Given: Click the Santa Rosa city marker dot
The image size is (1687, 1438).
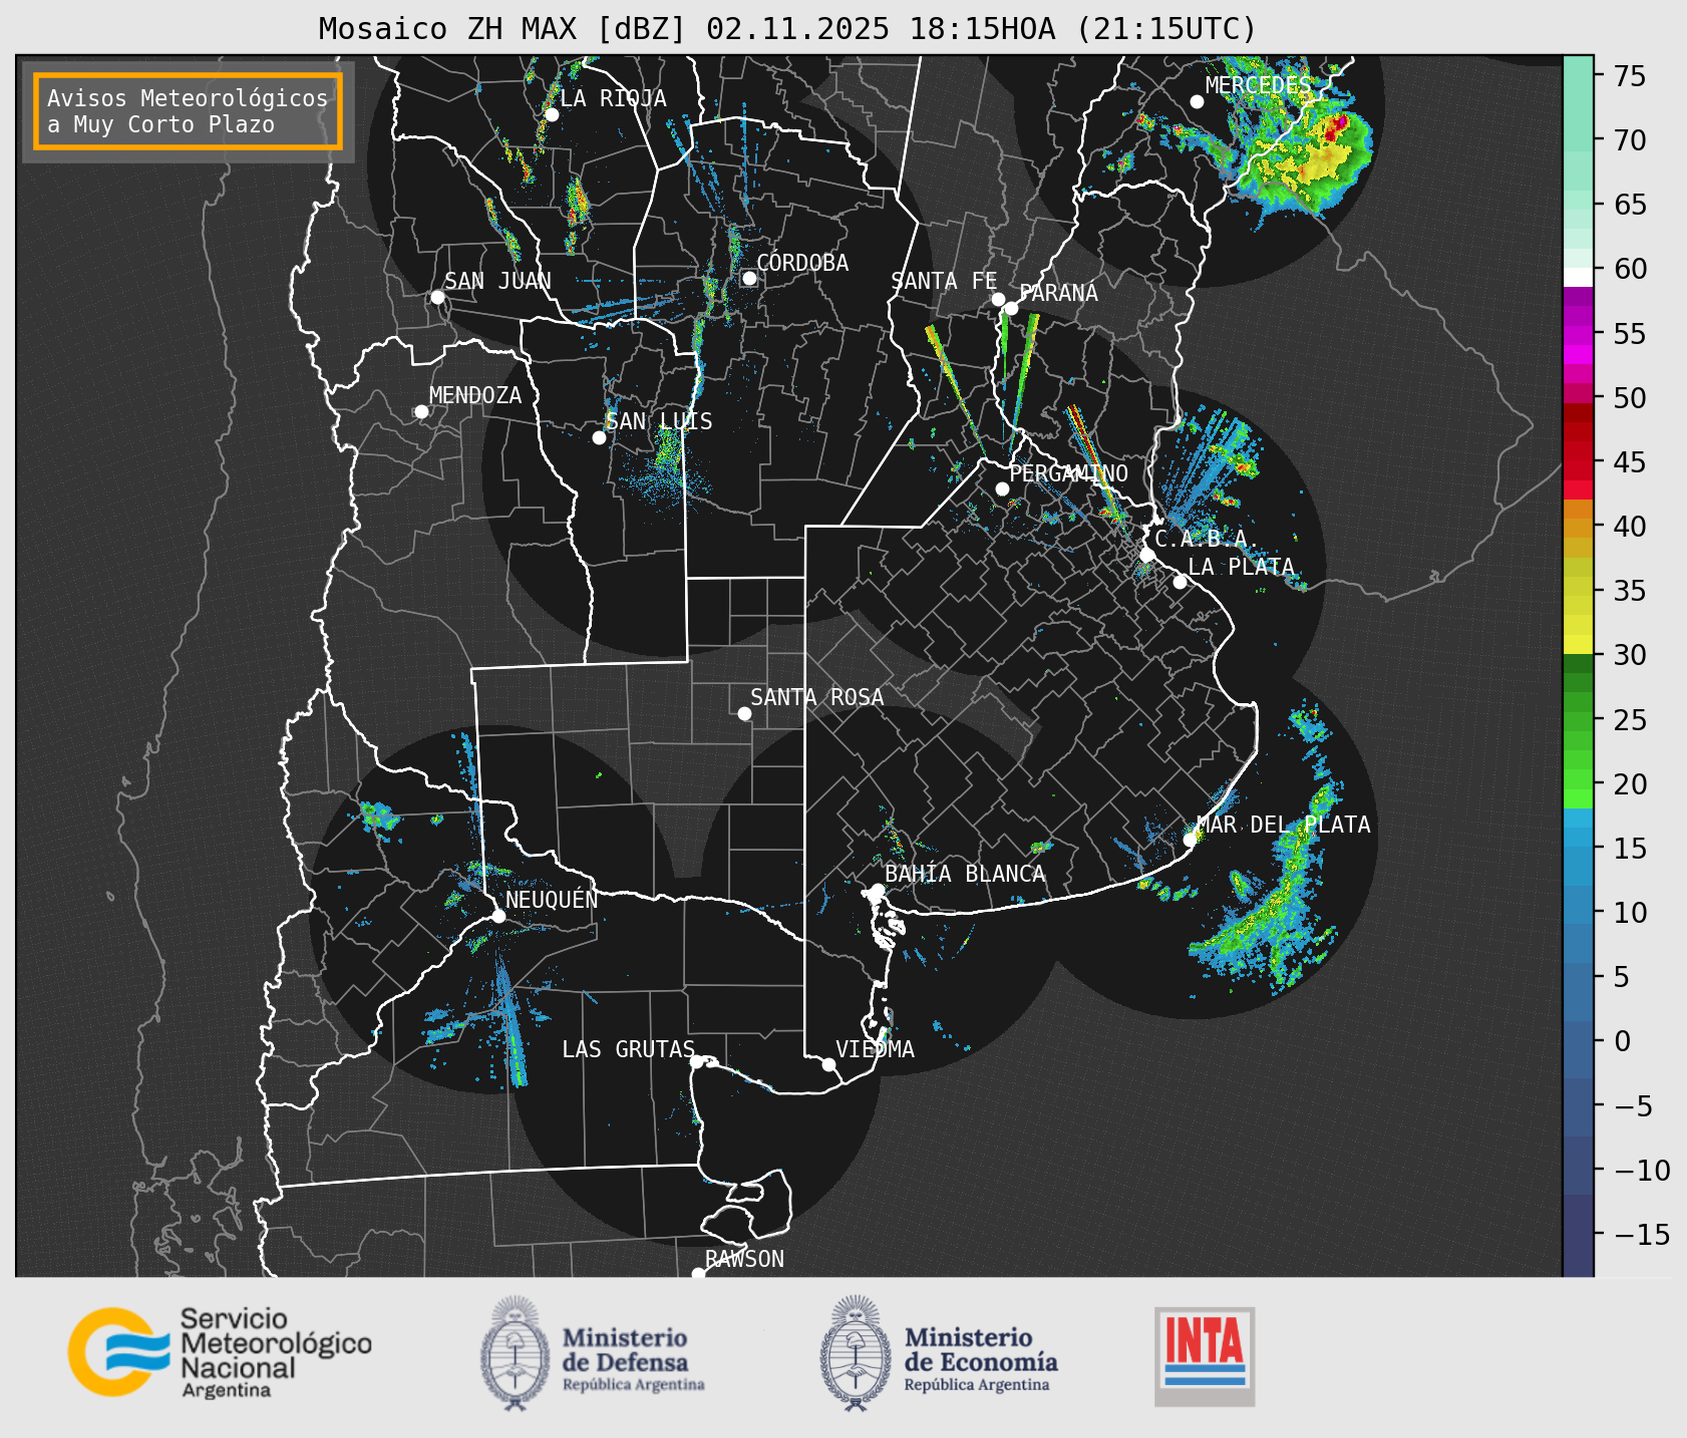Looking at the screenshot, I should click(x=744, y=714).
